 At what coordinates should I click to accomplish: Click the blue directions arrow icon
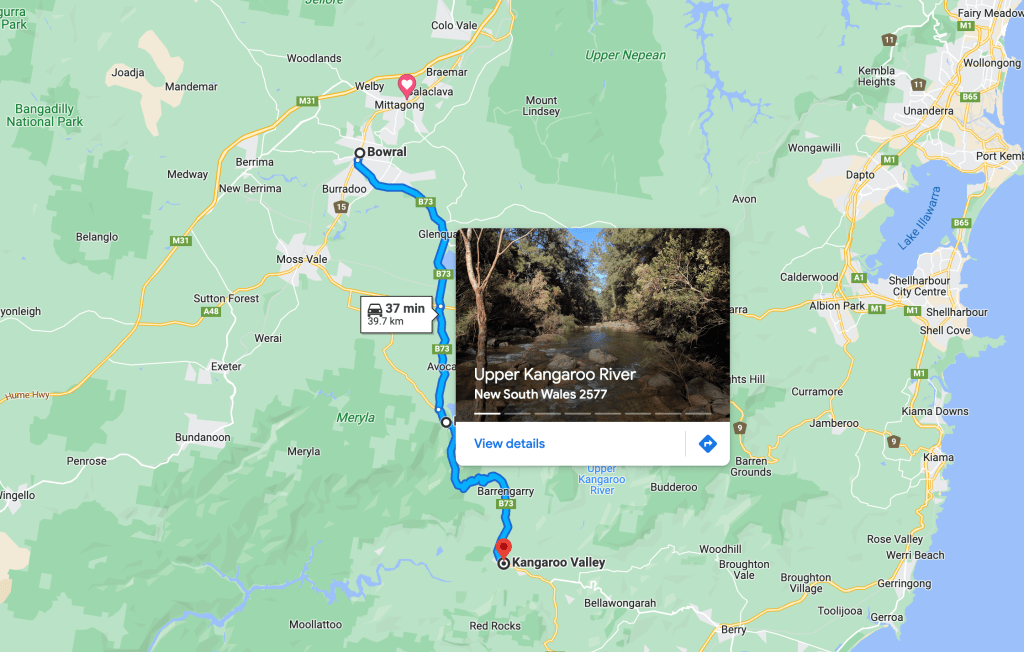click(707, 444)
